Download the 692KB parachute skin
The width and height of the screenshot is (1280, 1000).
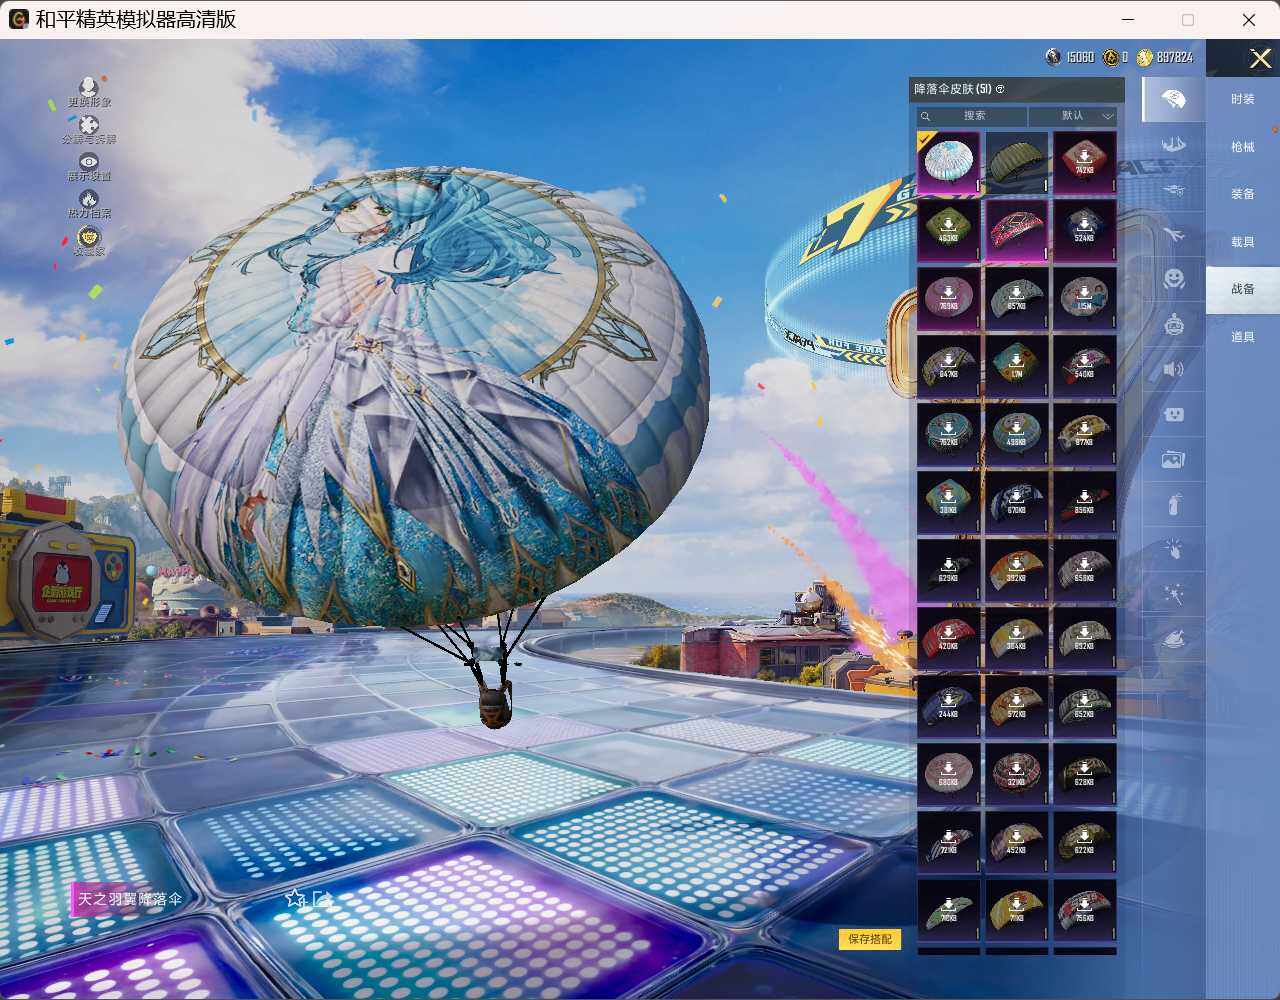1085,638
